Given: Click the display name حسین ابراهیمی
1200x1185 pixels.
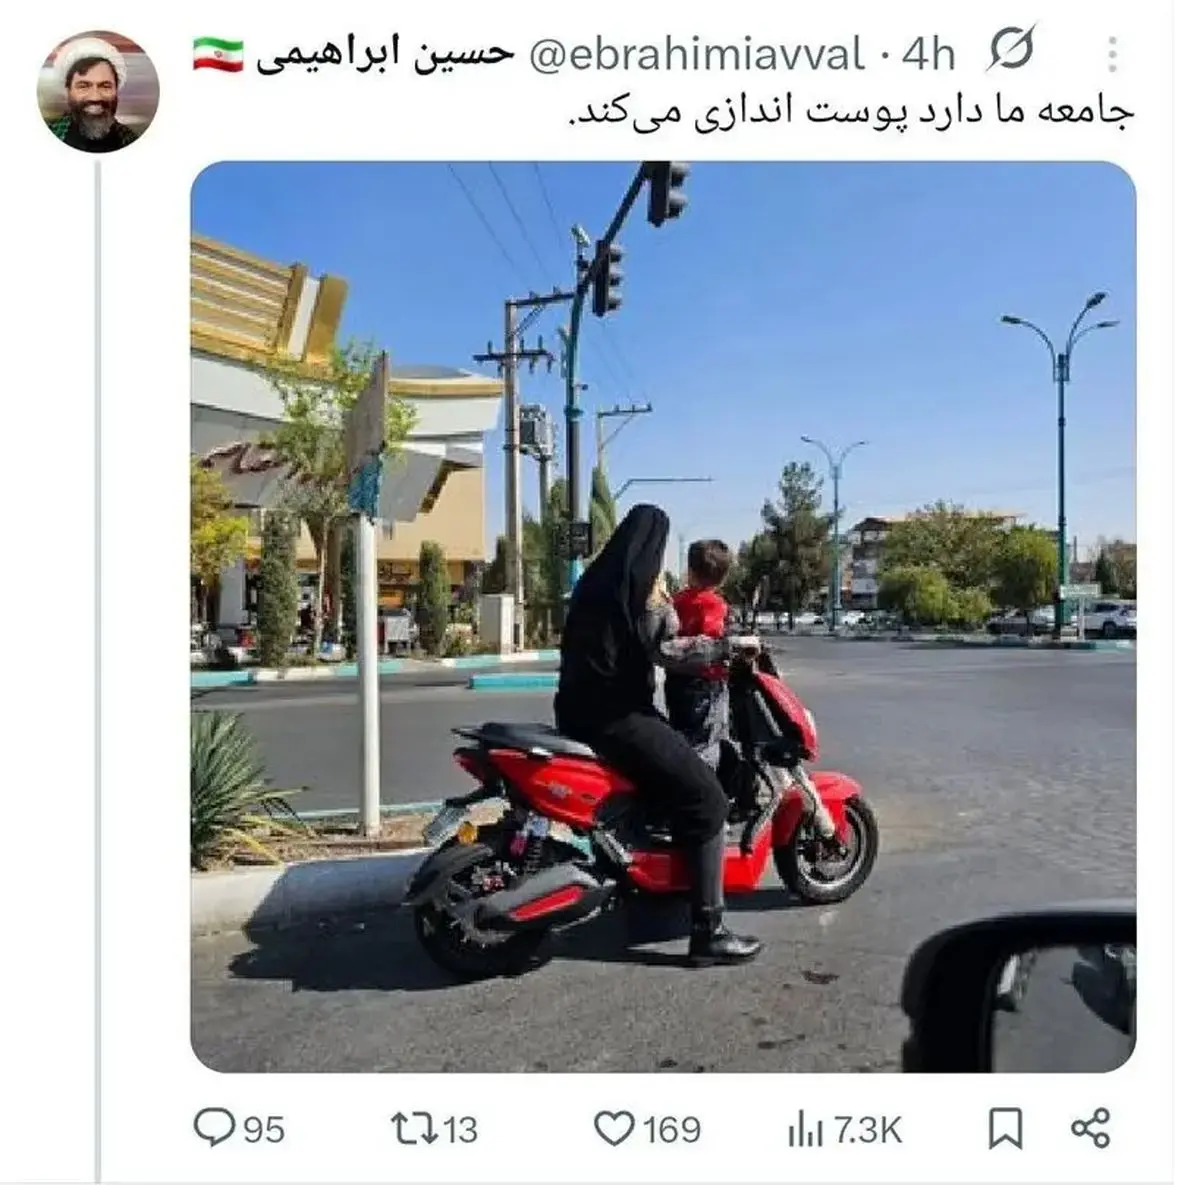Looking at the screenshot, I should coord(384,55).
